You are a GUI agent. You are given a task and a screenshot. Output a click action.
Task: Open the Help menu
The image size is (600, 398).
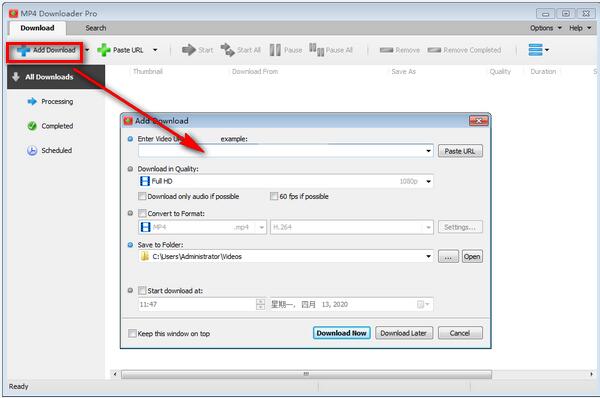click(580, 28)
